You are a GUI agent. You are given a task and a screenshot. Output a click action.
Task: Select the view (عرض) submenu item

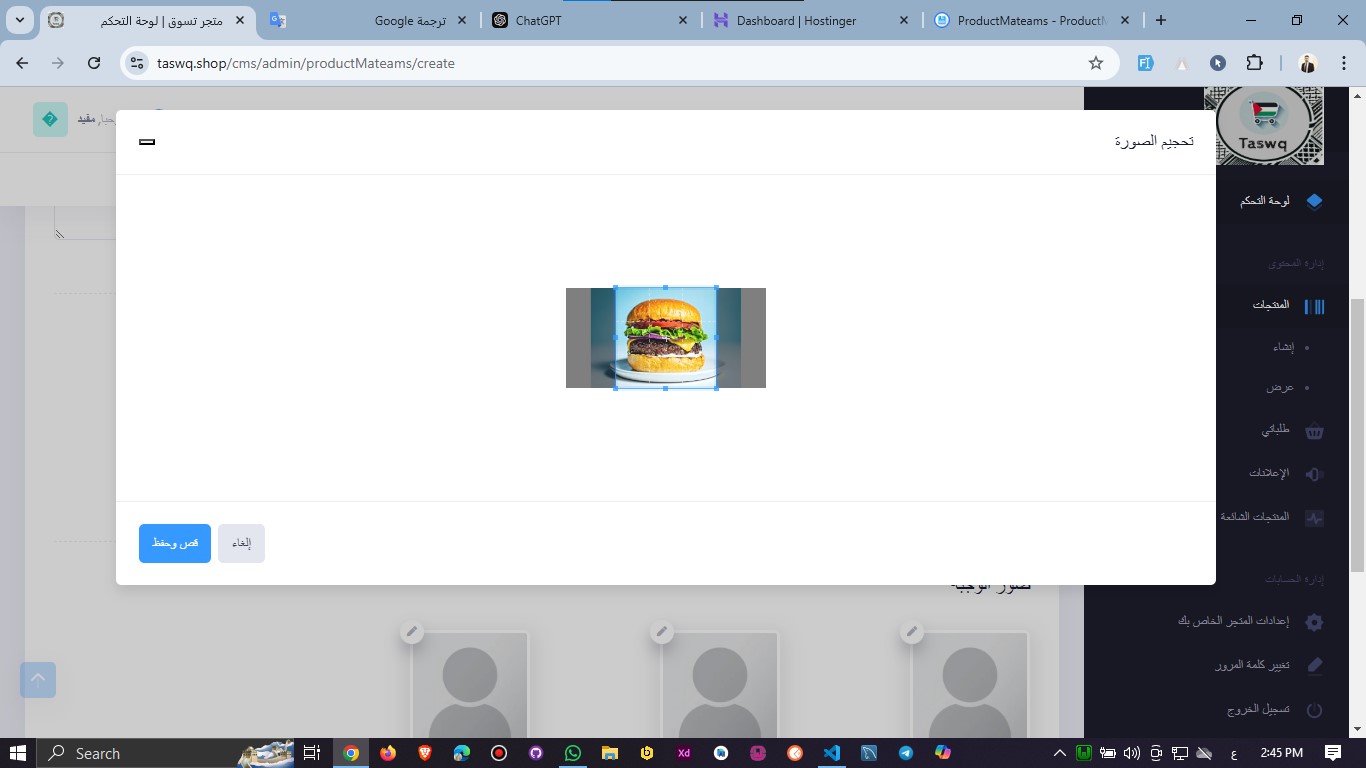tap(1280, 387)
